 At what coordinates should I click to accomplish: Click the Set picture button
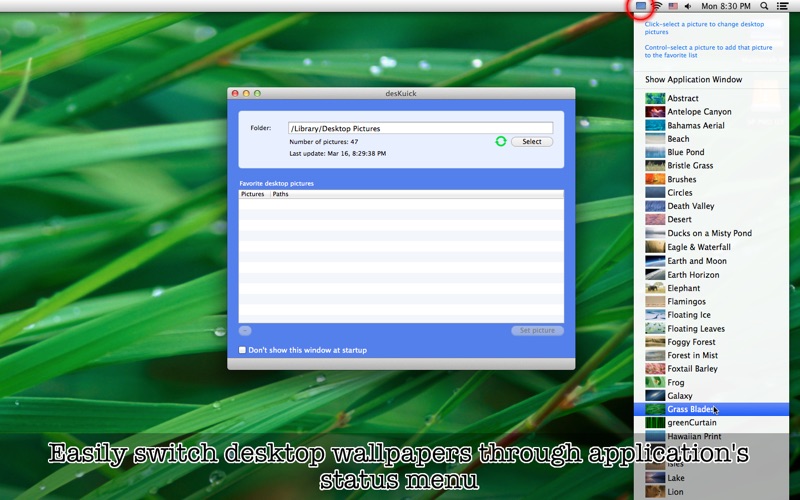click(x=537, y=331)
